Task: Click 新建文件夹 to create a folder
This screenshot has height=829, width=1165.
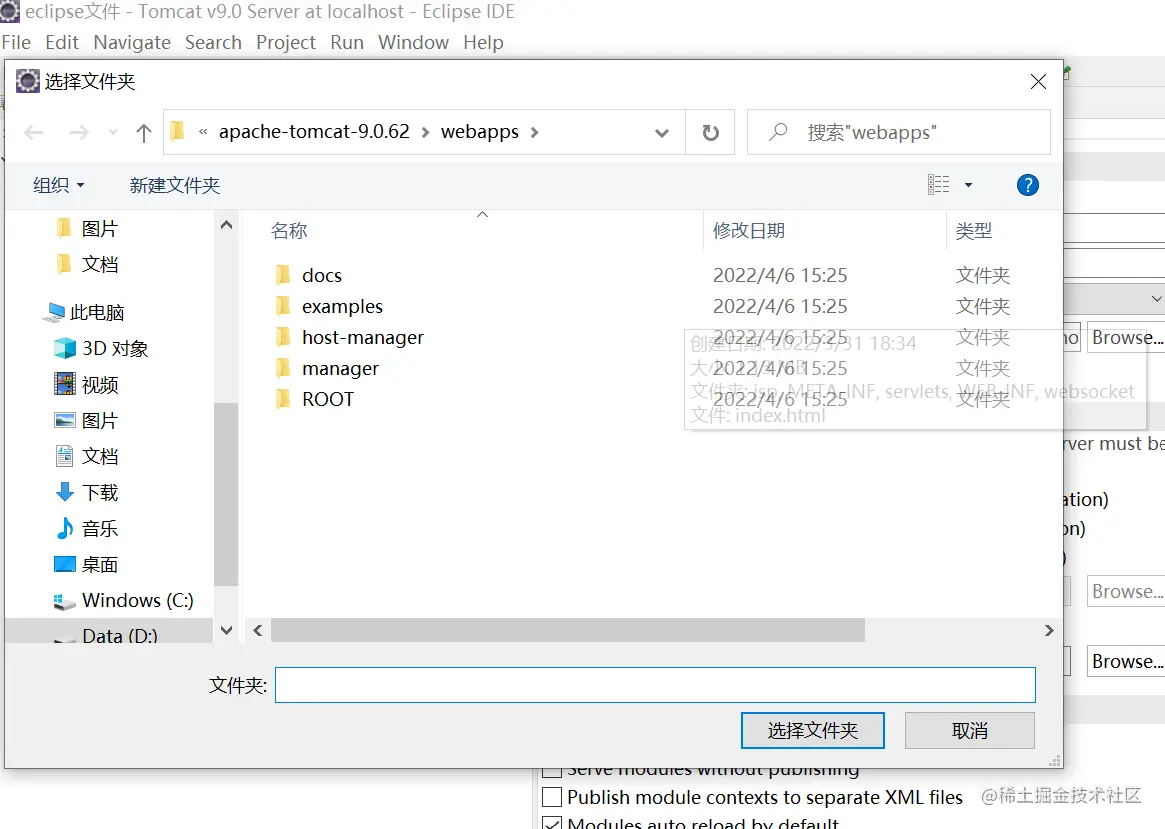Action: click(175, 185)
